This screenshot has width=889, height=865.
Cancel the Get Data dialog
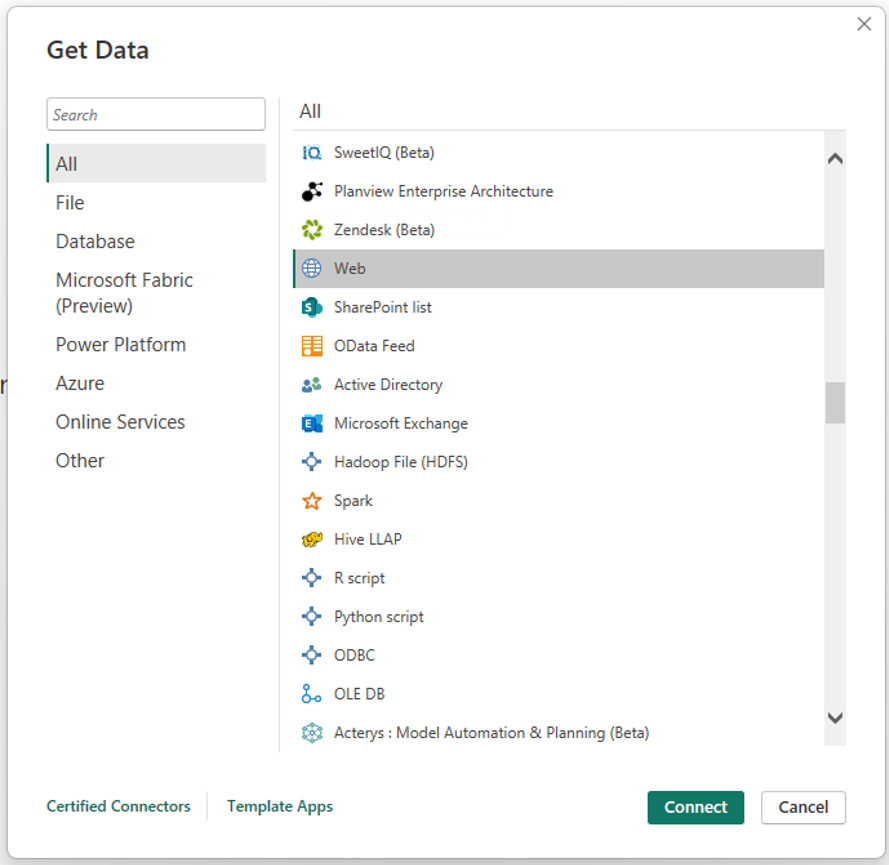(x=803, y=807)
